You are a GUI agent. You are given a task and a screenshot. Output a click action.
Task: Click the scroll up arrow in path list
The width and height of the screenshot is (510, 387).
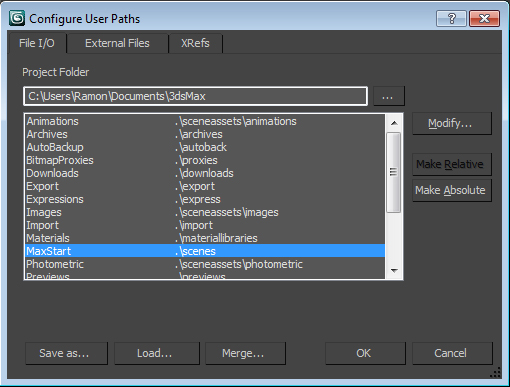pyautogui.click(x=394, y=123)
